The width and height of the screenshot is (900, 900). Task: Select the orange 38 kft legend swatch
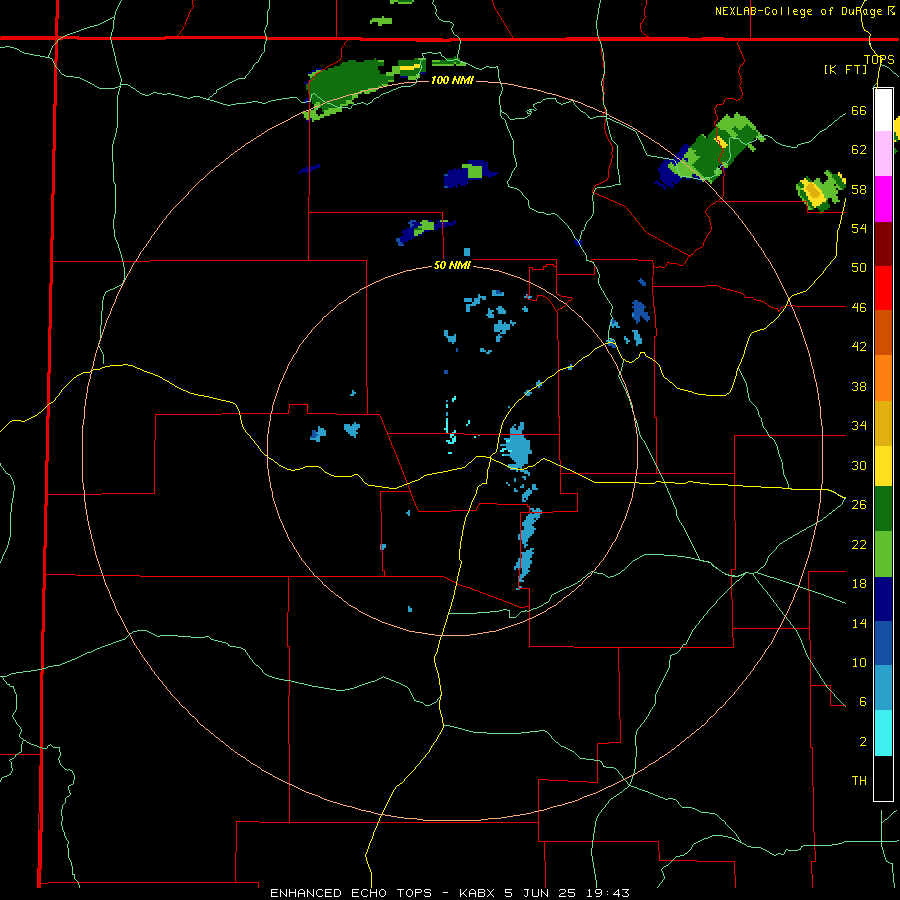883,378
